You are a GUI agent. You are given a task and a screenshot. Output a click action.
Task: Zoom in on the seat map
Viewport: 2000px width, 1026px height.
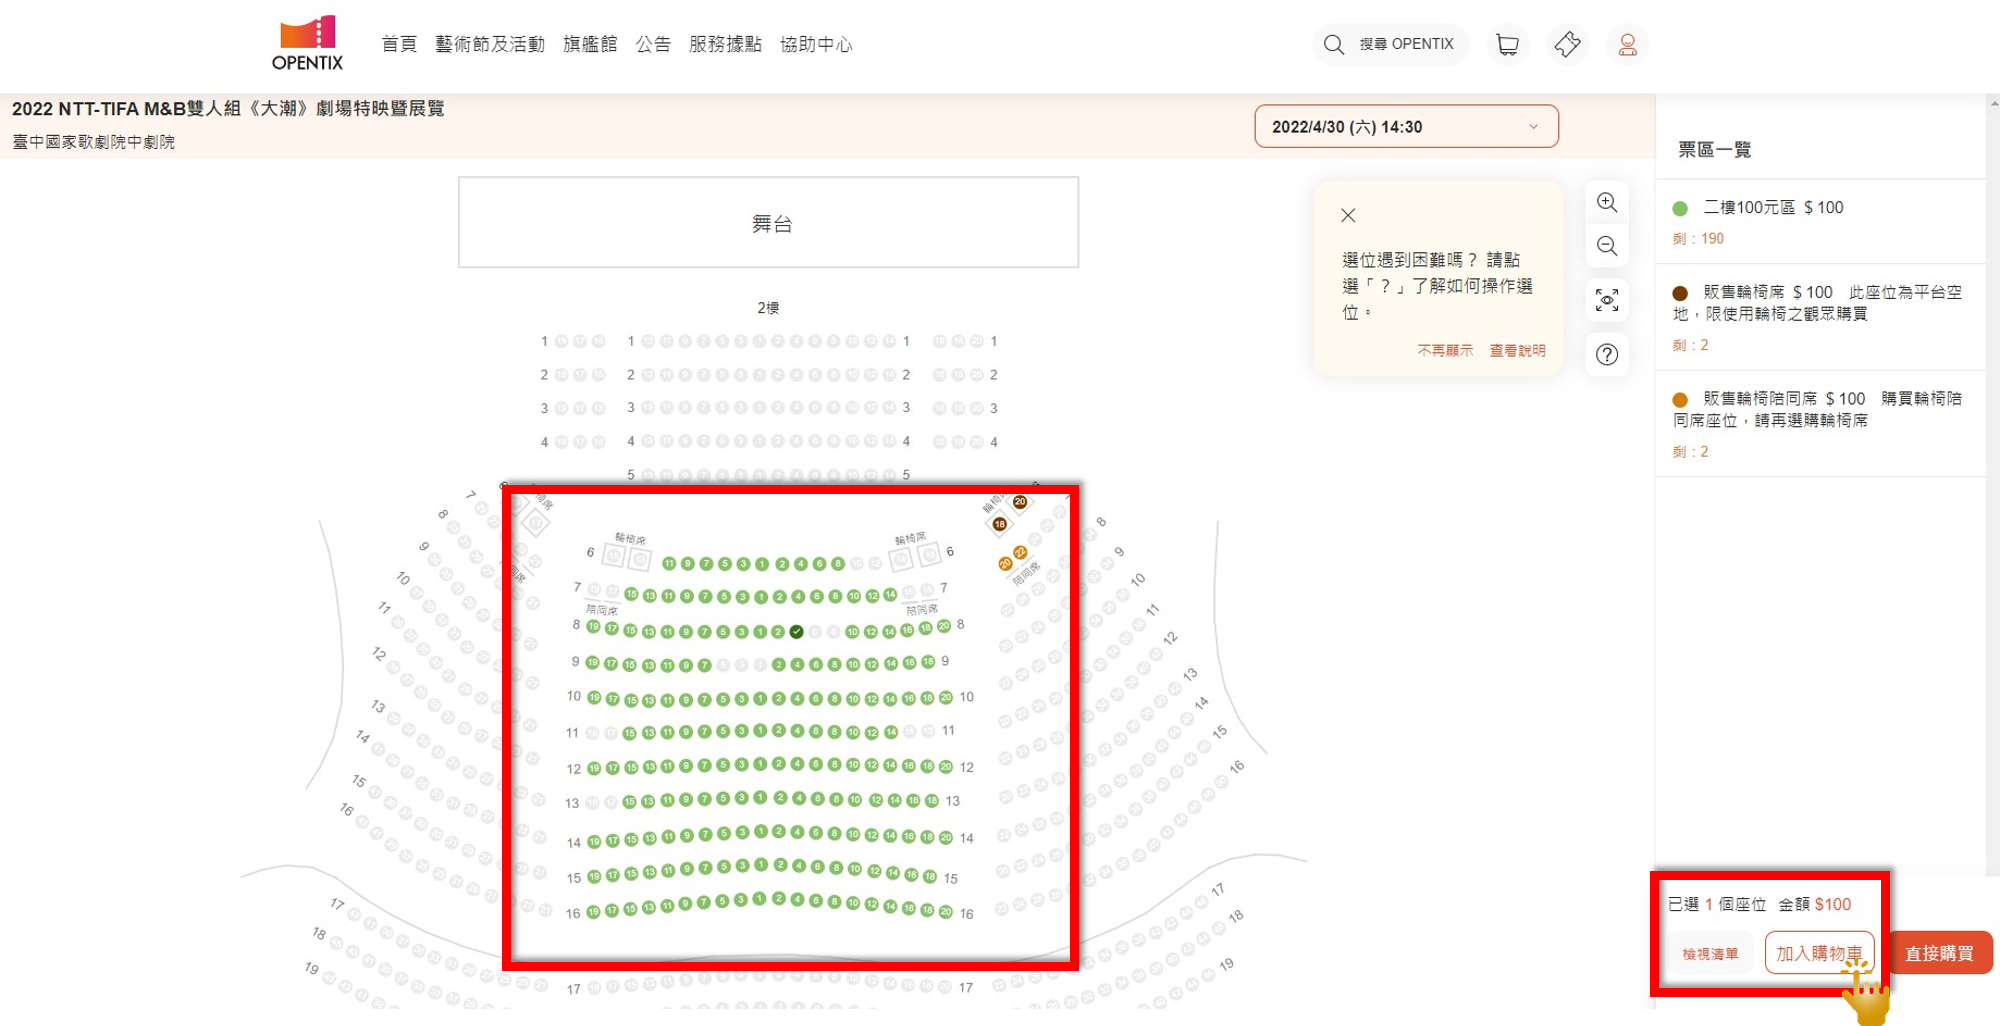(1607, 202)
